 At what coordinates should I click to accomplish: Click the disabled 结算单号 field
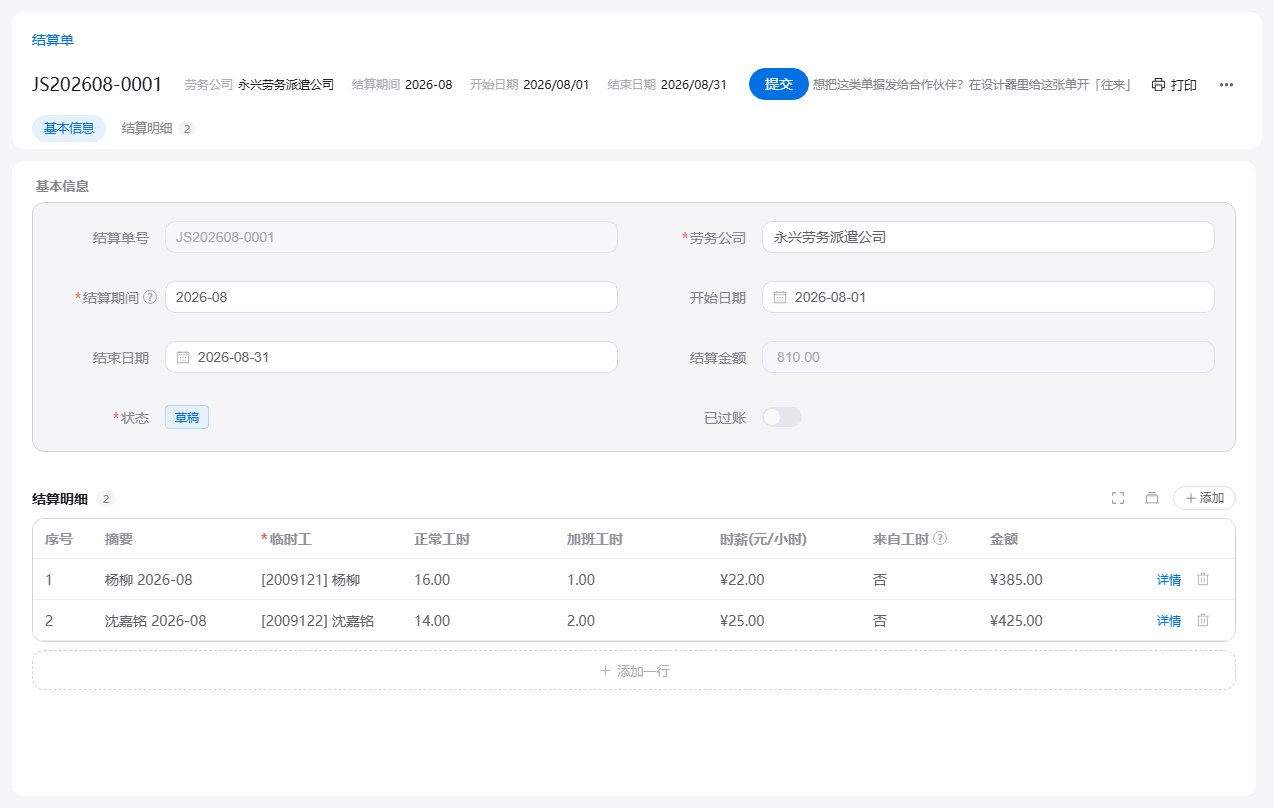pyautogui.click(x=391, y=237)
